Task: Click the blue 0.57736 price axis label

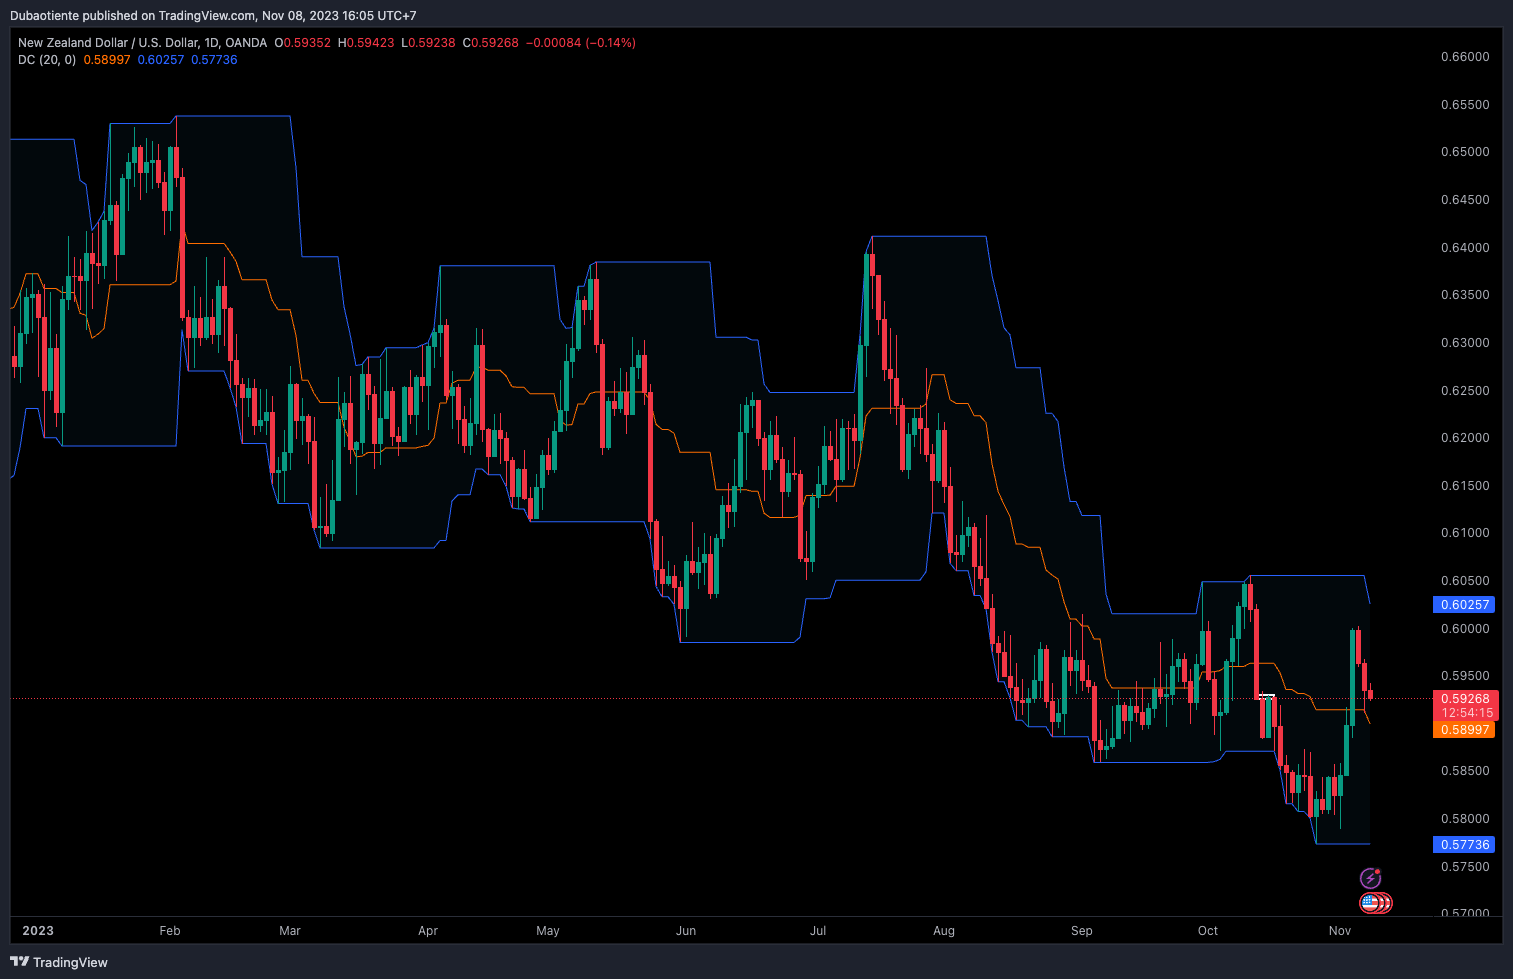Action: [1464, 845]
